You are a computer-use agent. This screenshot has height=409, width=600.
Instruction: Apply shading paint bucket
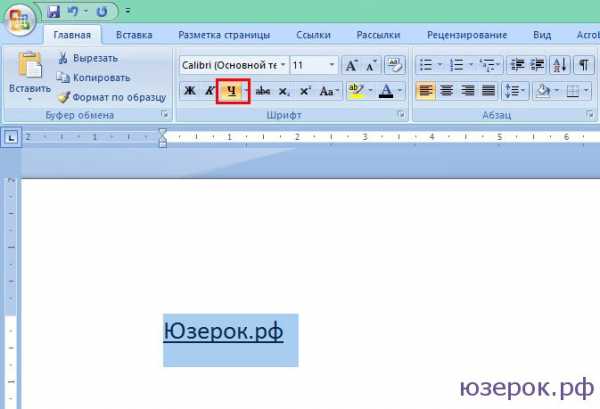click(543, 91)
